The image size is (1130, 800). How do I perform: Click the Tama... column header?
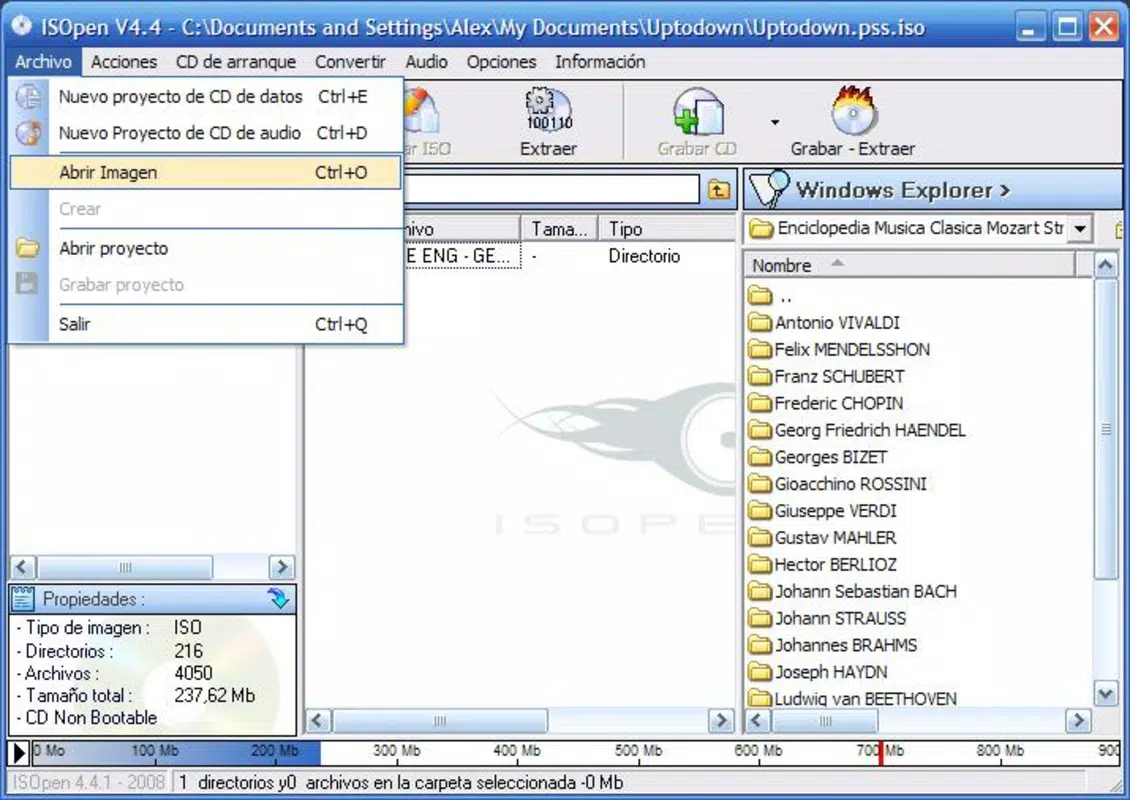click(559, 229)
